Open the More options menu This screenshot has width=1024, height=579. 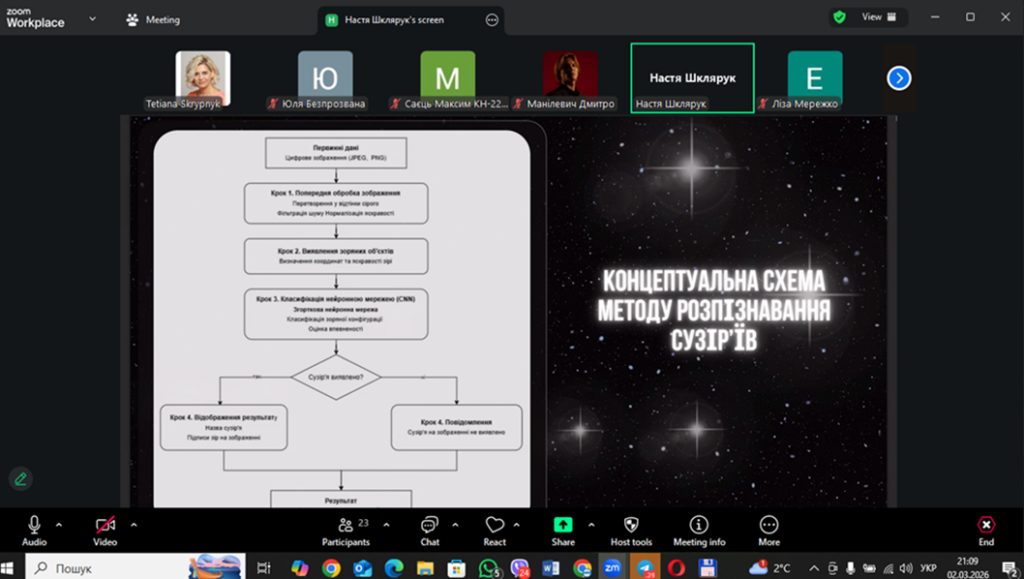coord(769,530)
